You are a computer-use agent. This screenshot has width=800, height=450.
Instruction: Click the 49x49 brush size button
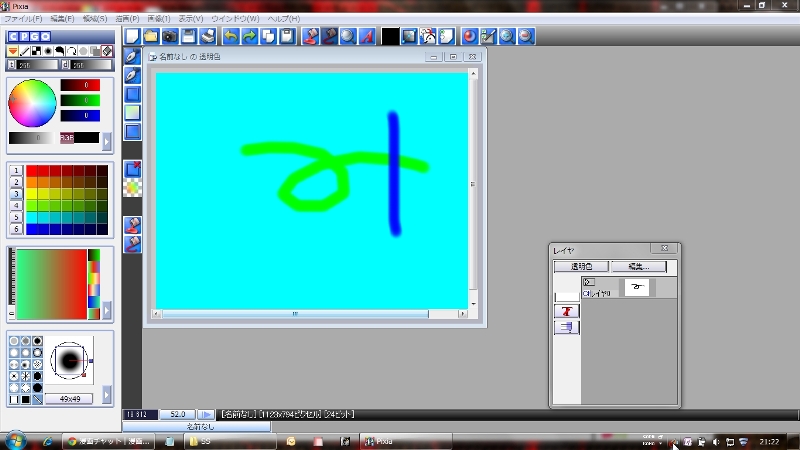pos(69,399)
